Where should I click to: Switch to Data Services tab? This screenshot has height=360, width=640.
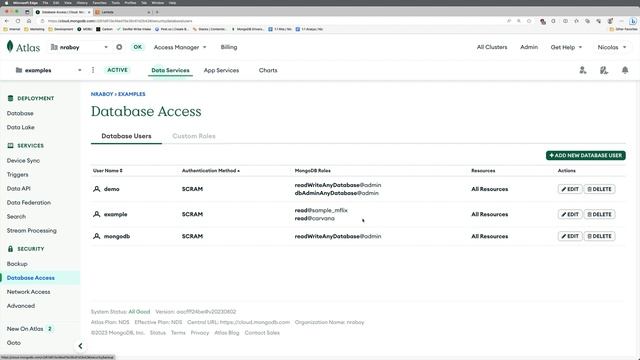[170, 70]
